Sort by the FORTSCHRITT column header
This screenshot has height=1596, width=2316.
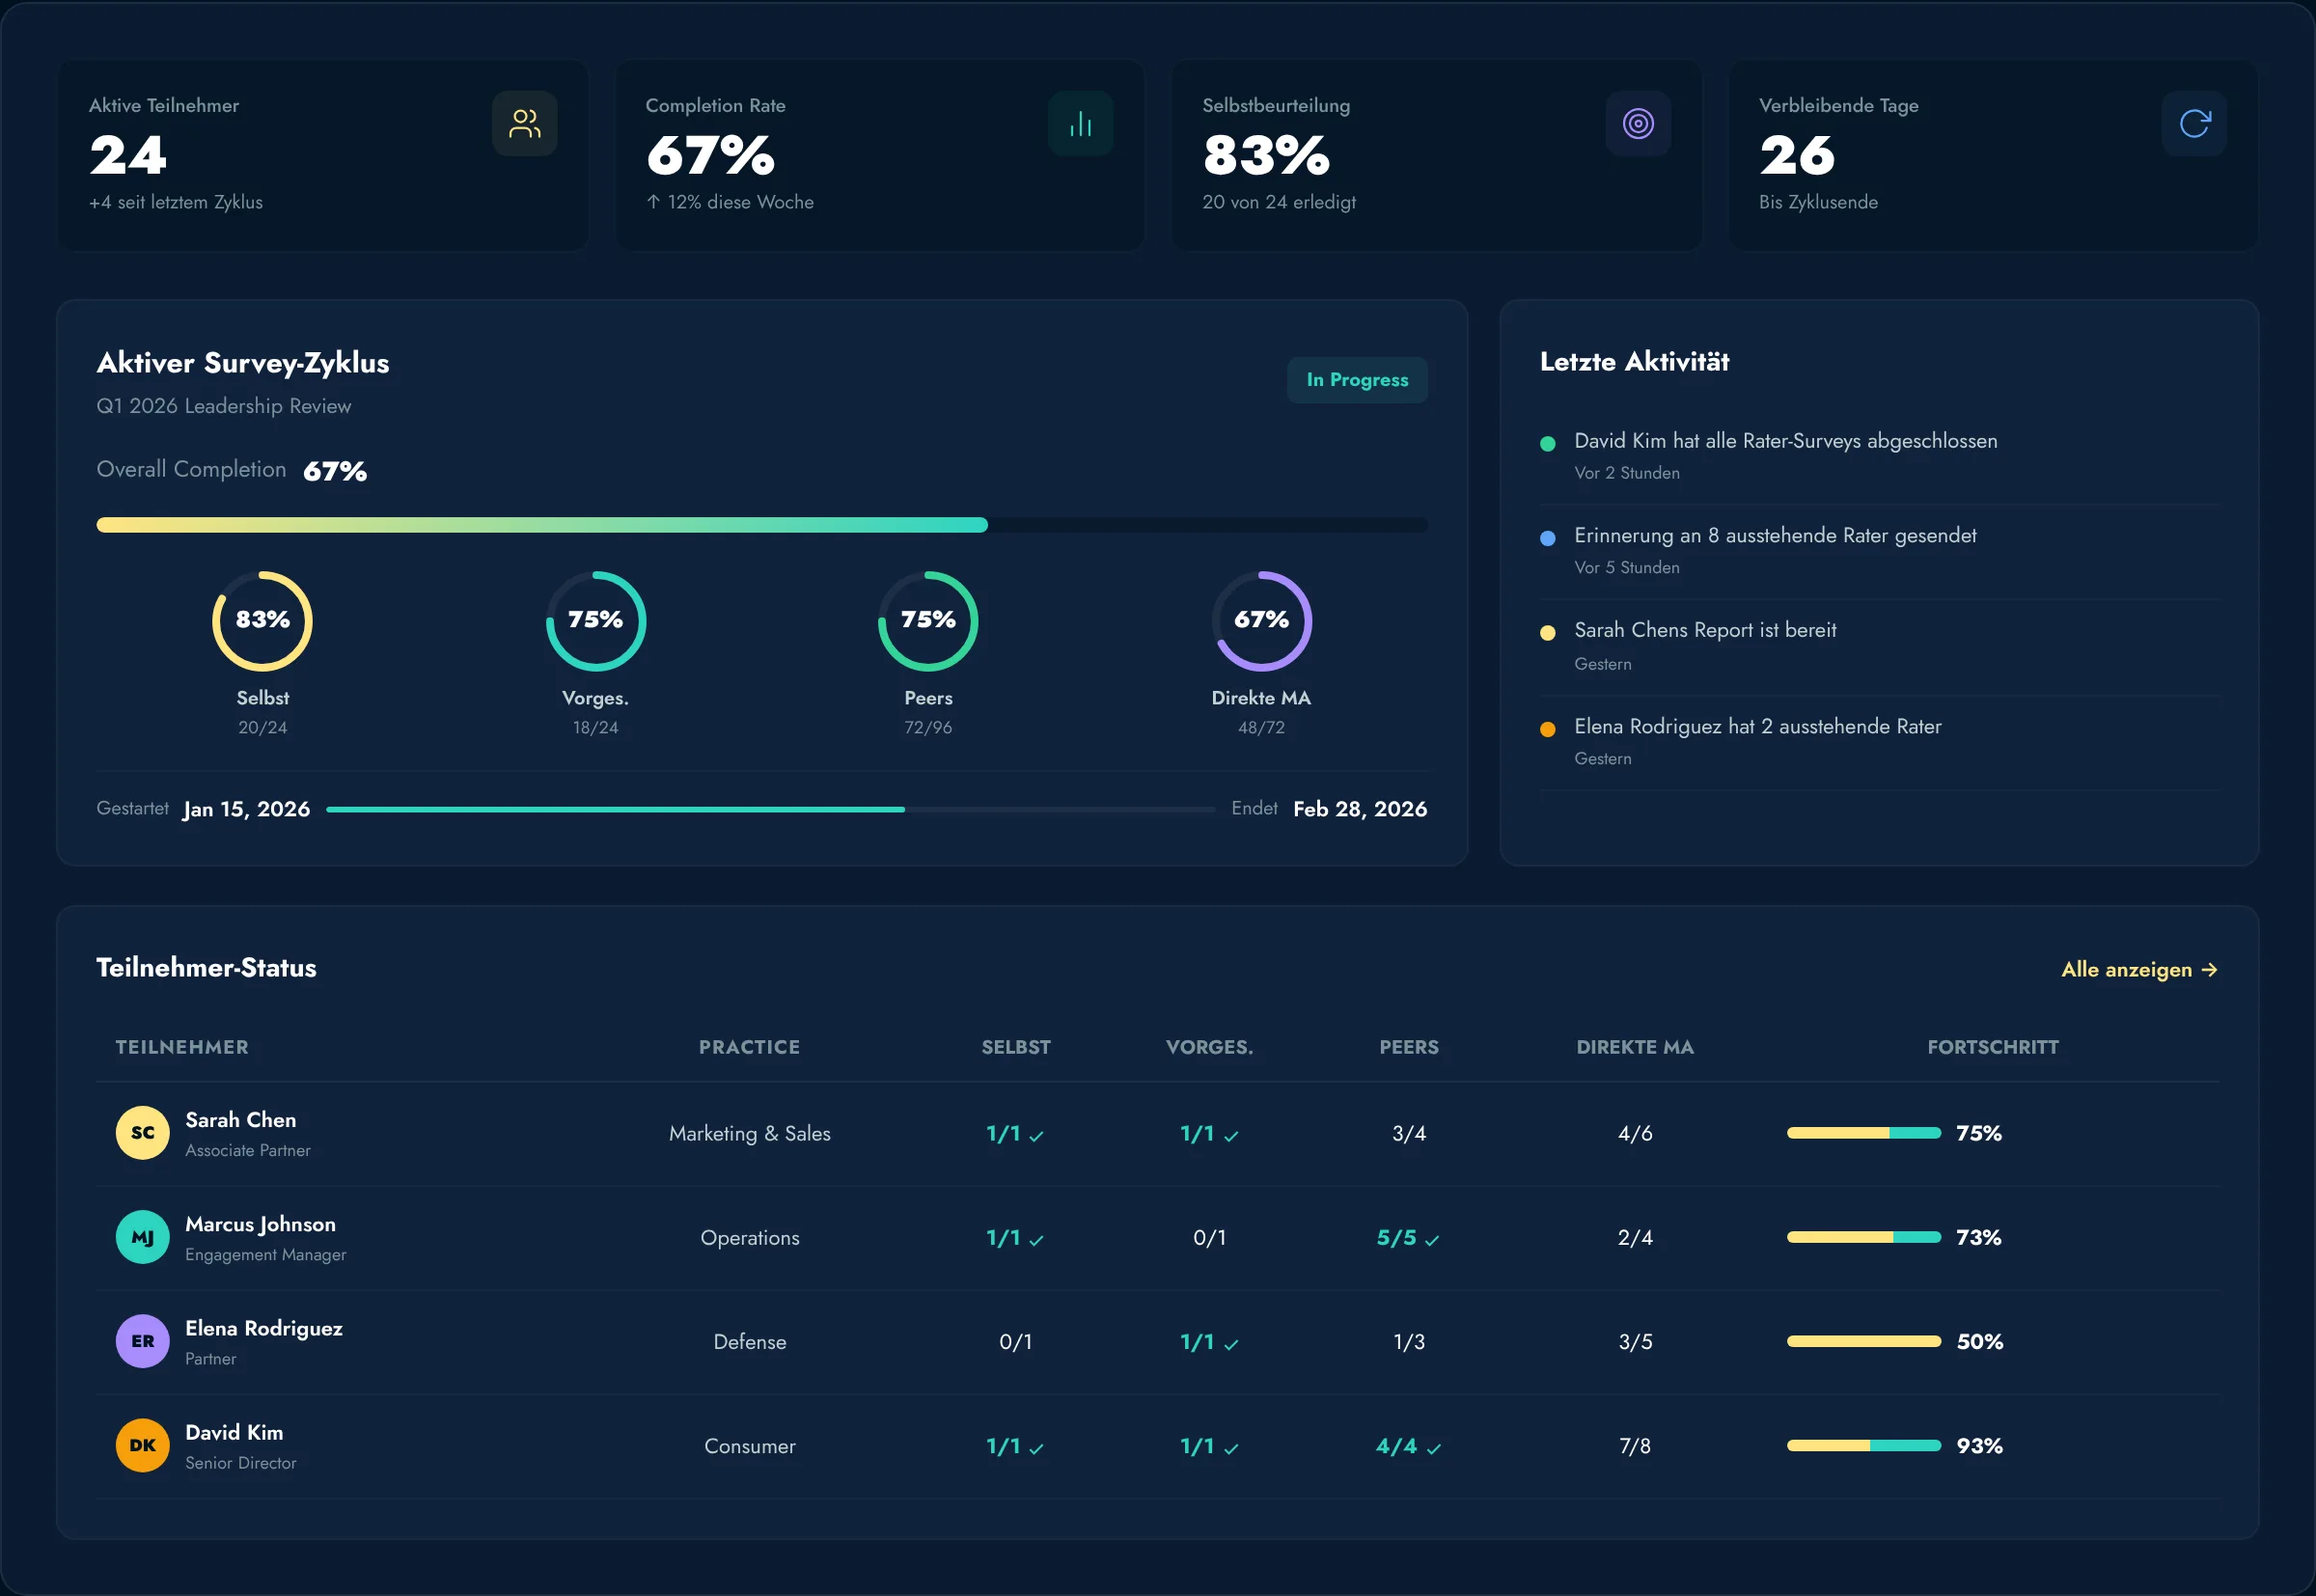(1993, 1047)
